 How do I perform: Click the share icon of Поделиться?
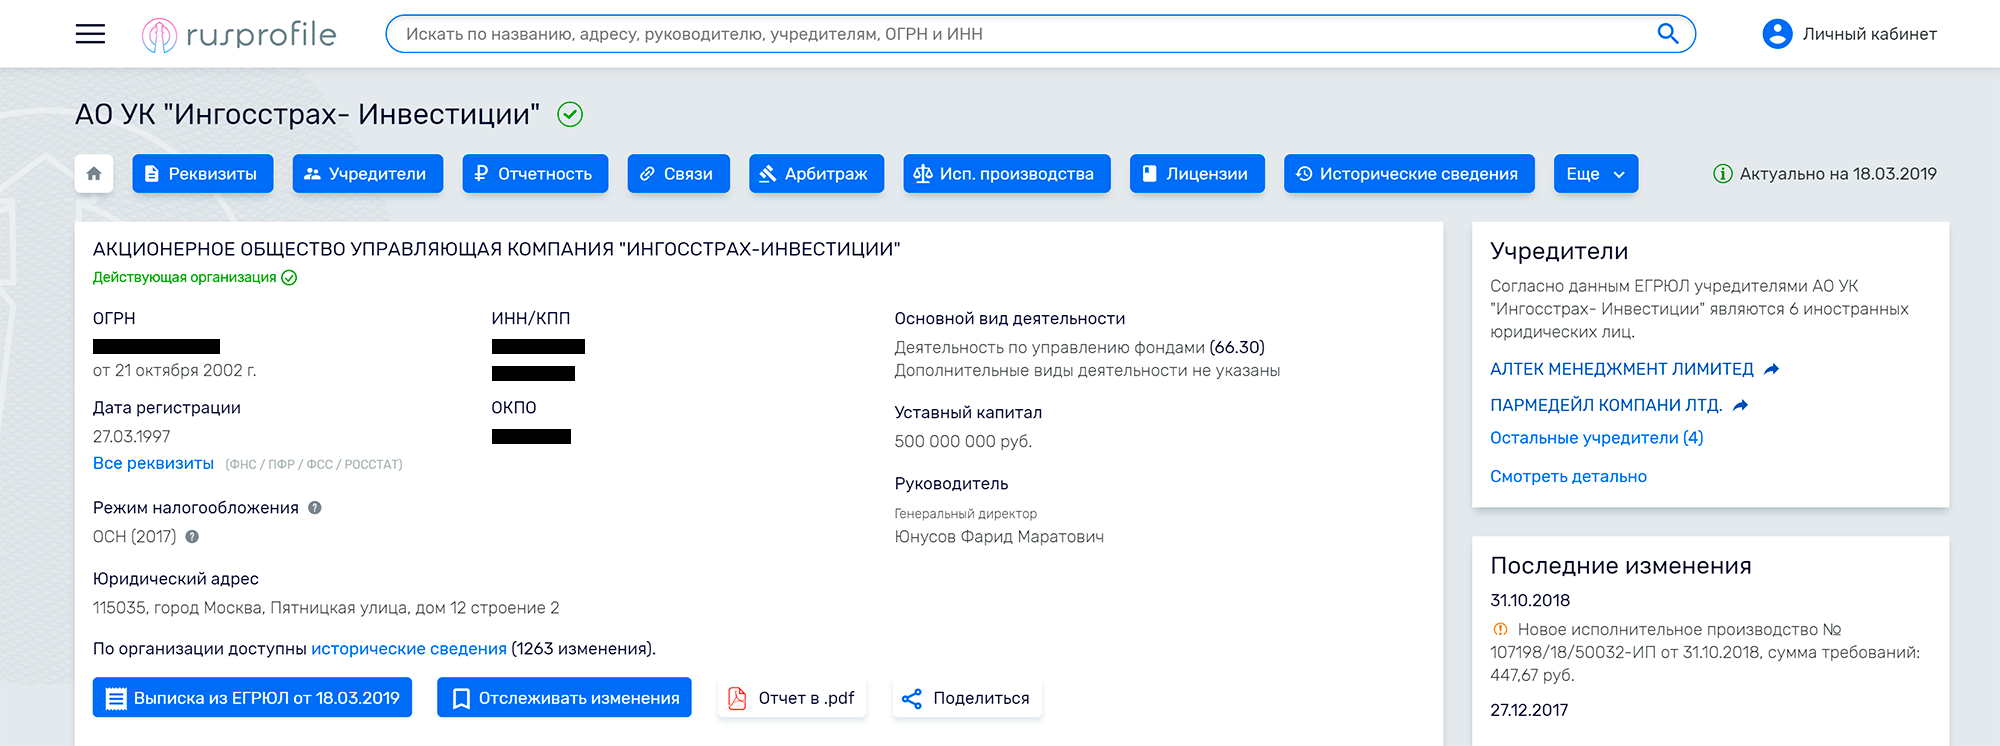coord(912,698)
